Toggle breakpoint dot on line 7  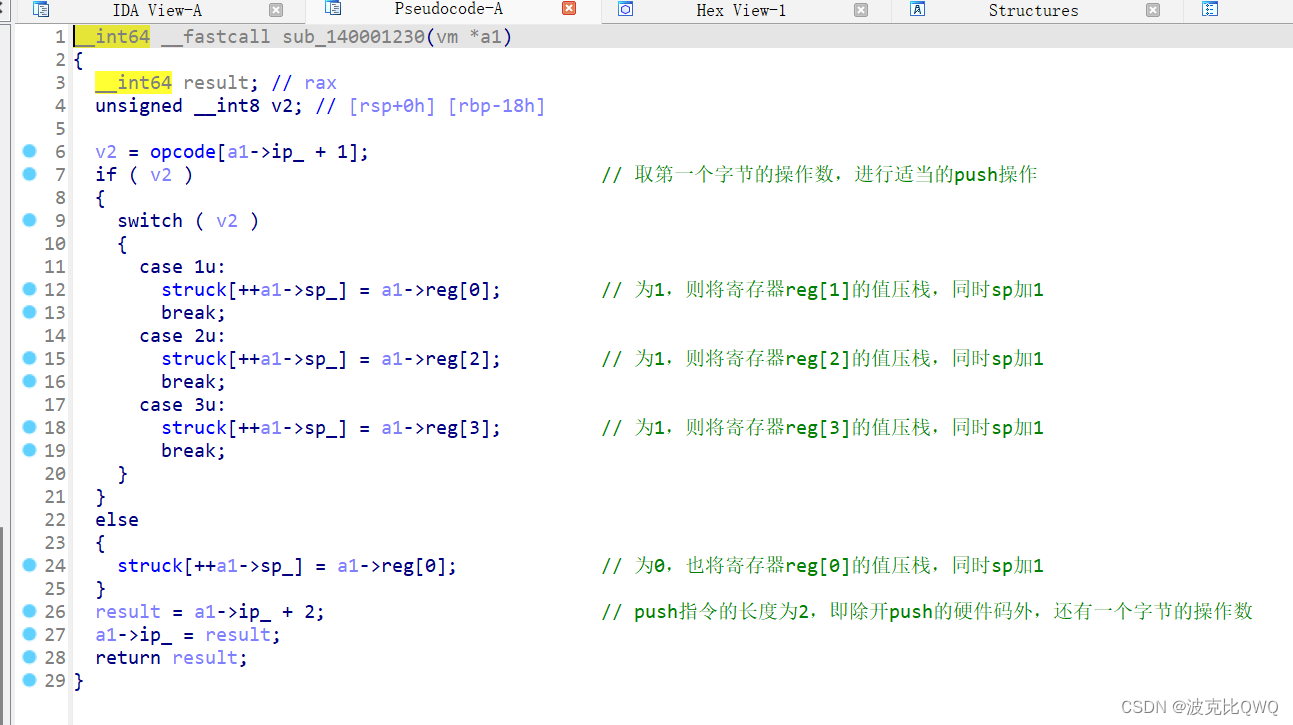point(29,174)
